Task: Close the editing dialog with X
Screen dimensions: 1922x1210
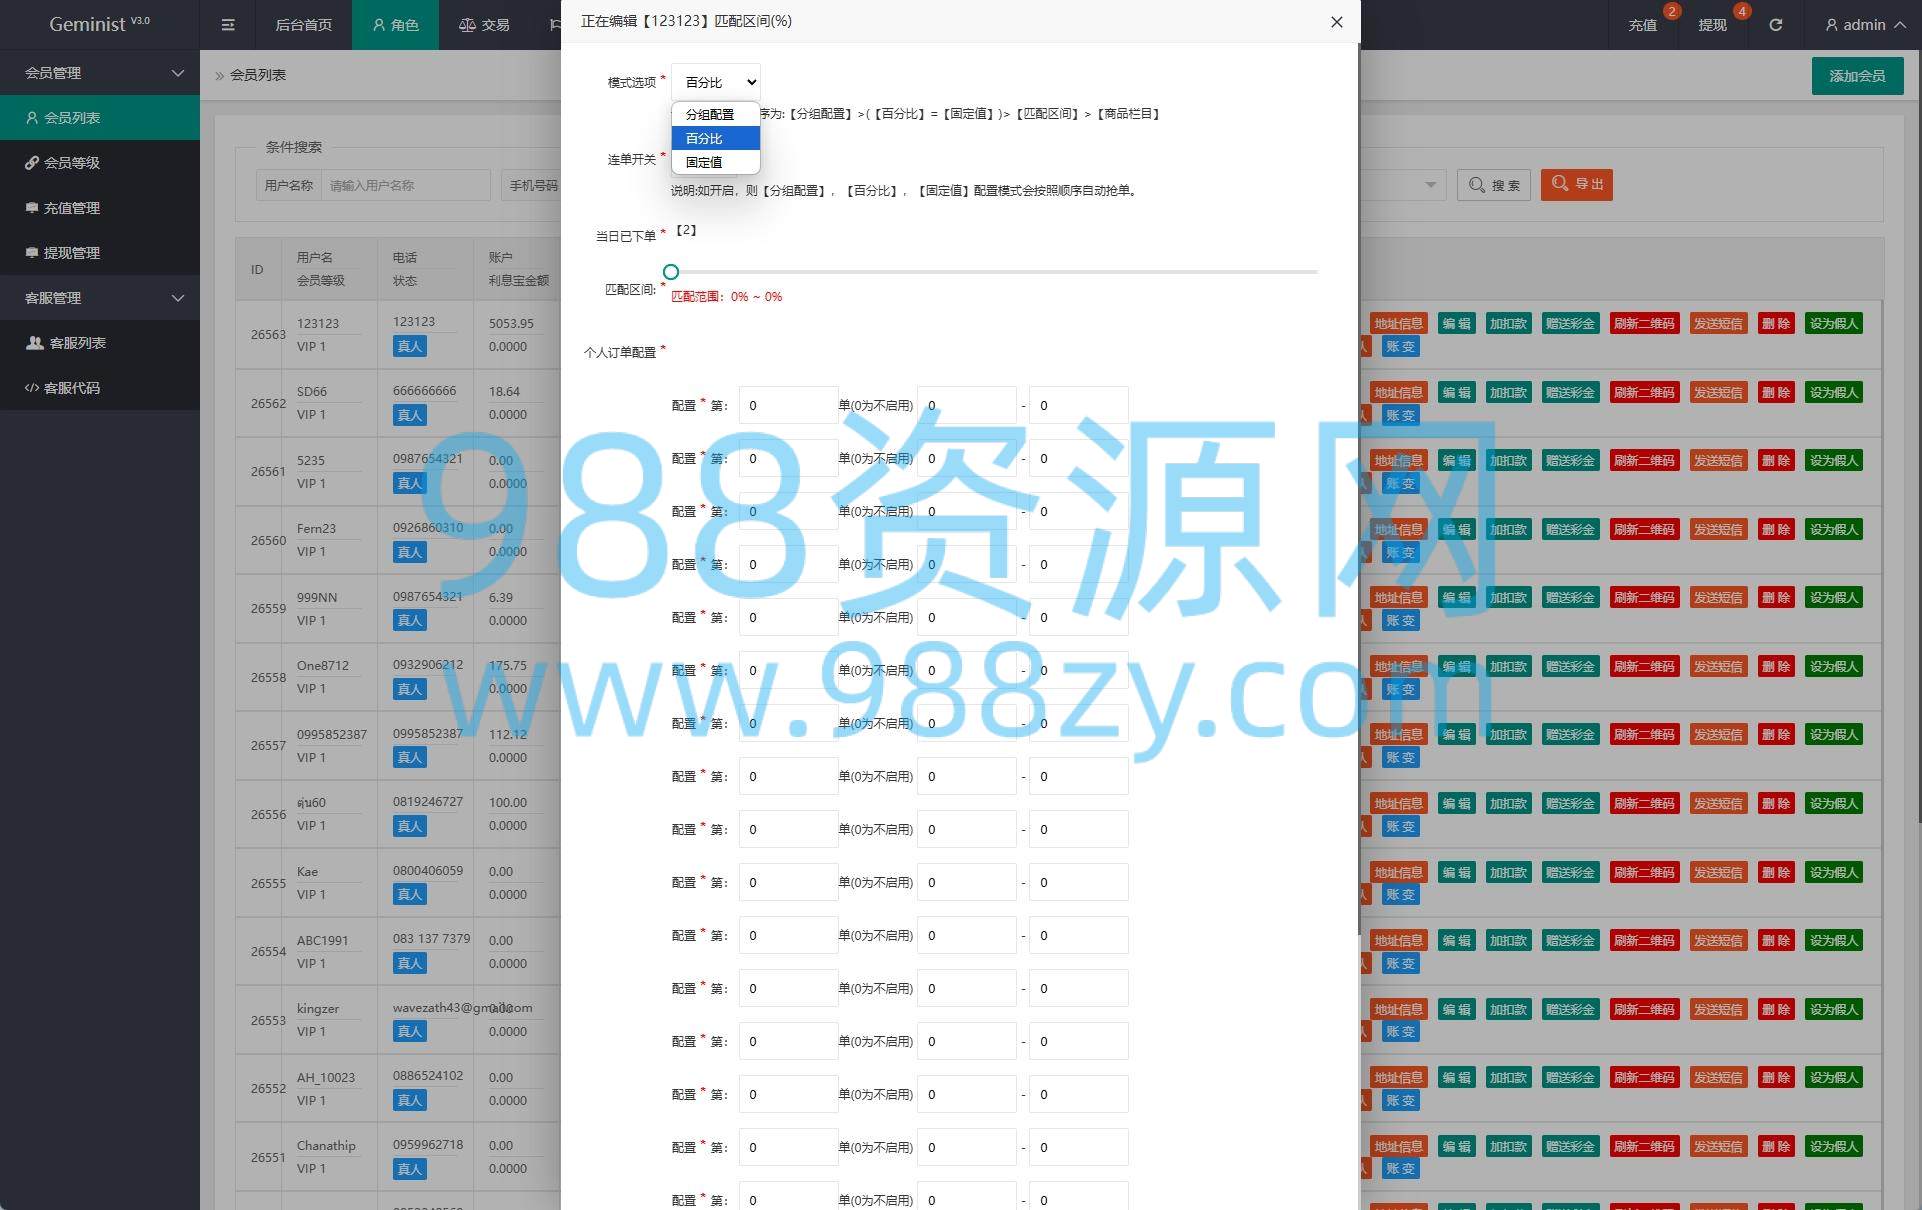Action: point(1336,22)
